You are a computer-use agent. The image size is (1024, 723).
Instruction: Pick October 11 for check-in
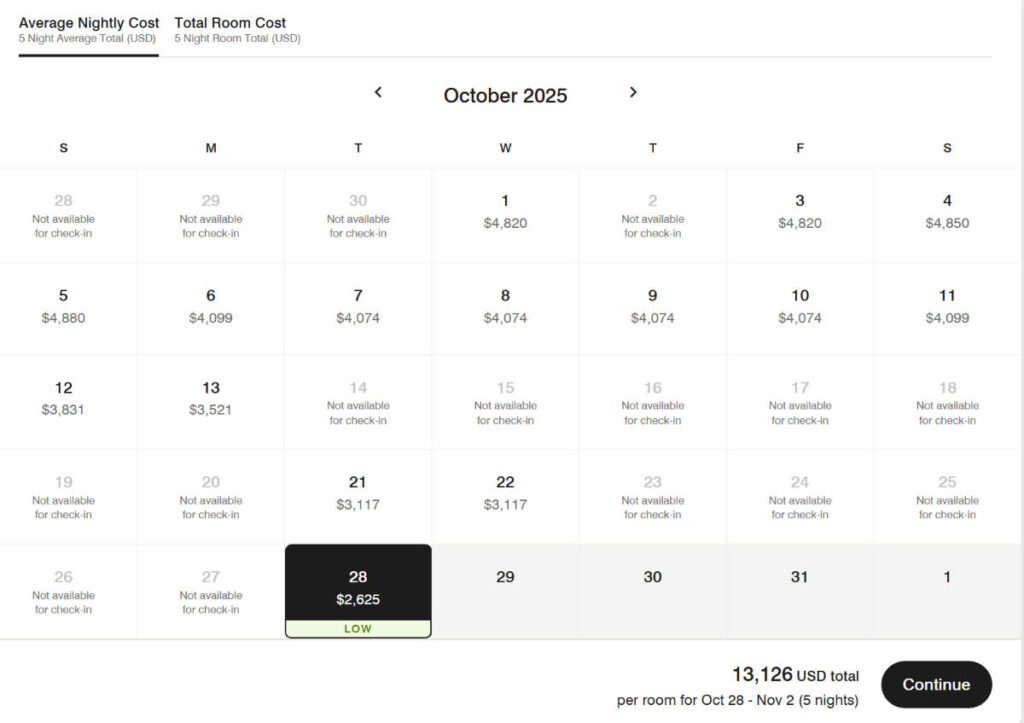pos(946,306)
